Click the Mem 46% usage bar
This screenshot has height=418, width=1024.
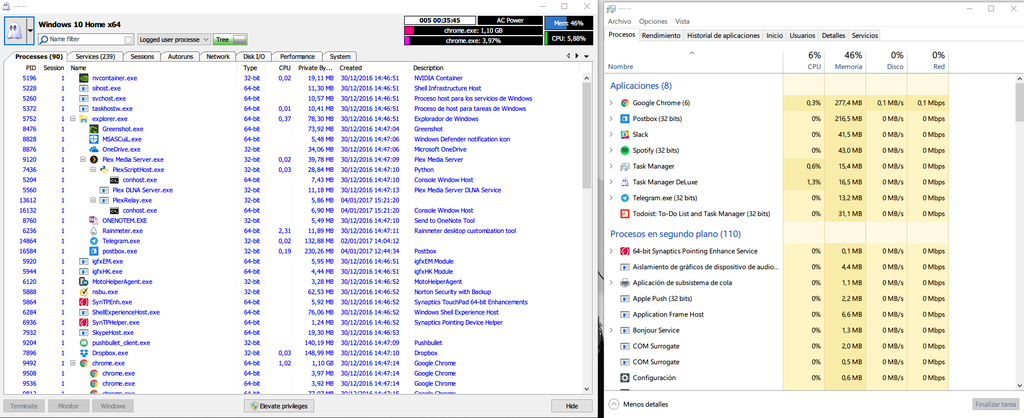point(568,23)
